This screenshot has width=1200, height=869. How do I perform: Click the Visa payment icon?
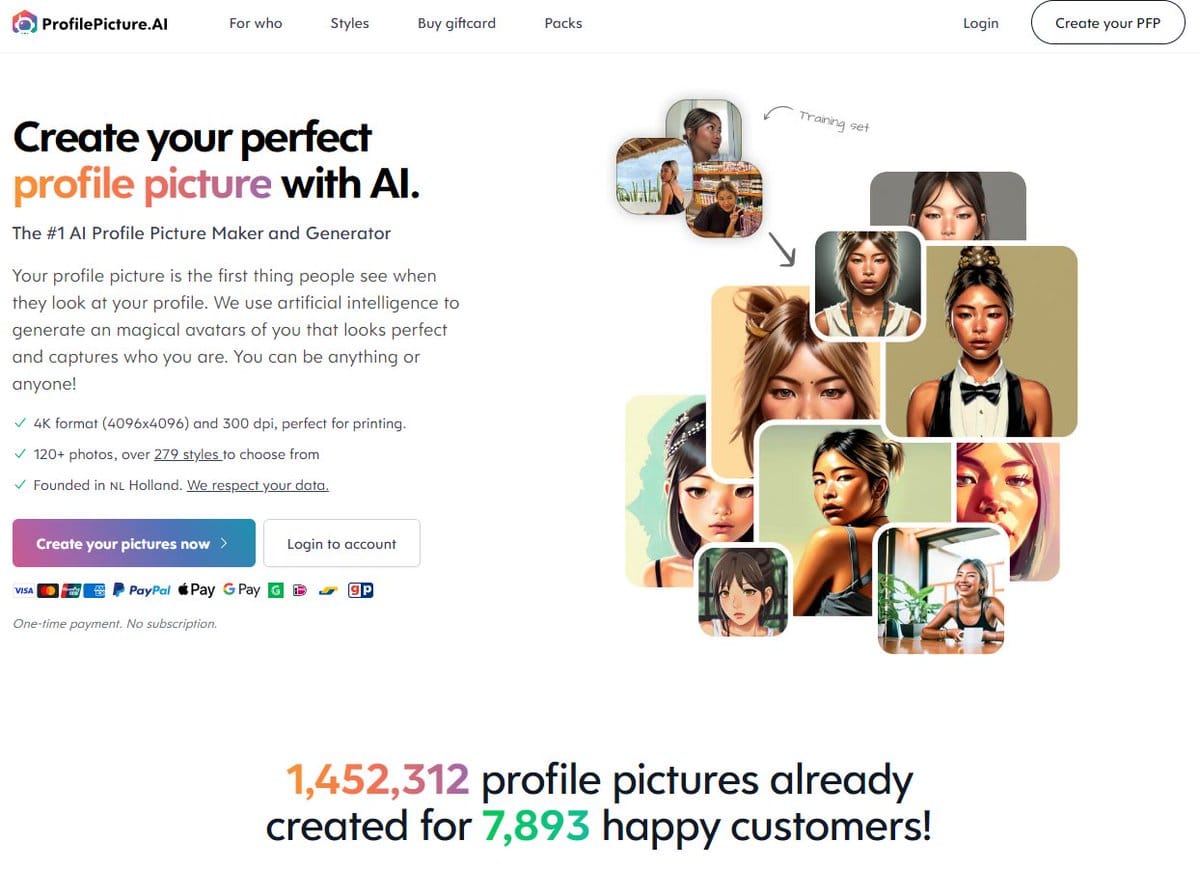point(24,591)
